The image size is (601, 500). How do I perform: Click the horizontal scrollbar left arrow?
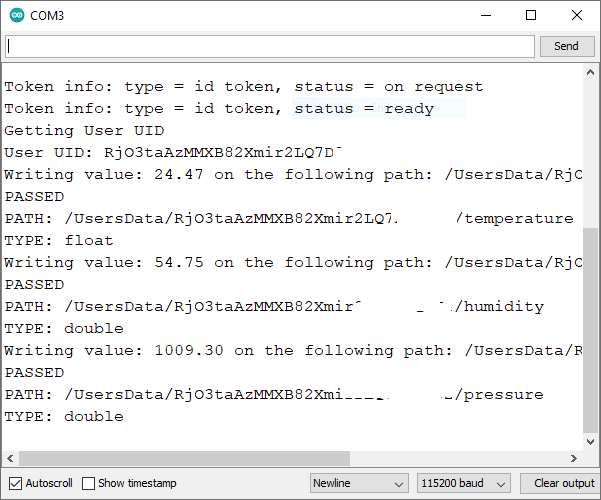point(10,459)
